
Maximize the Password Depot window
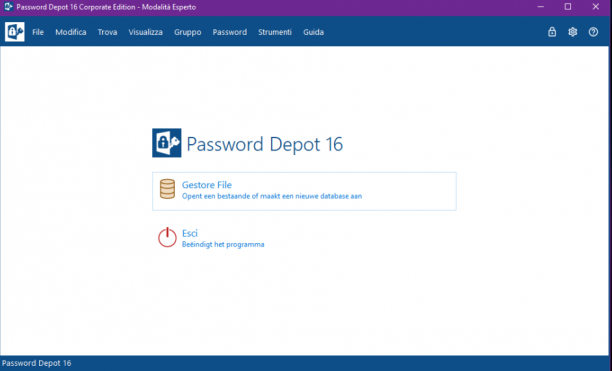click(x=568, y=7)
